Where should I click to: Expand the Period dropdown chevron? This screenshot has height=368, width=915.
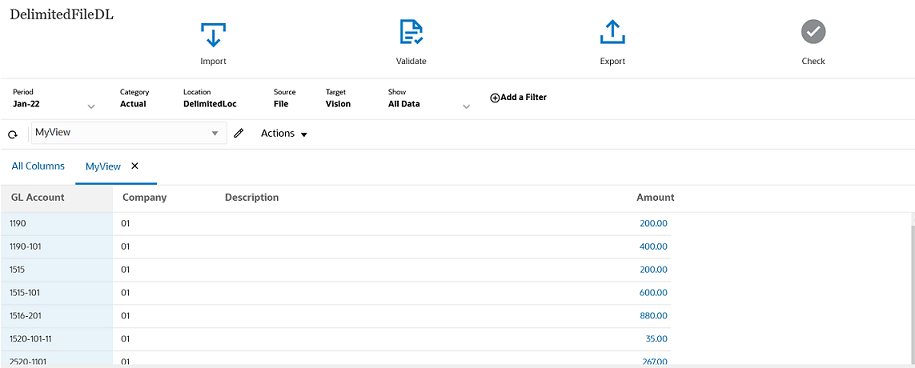coord(91,107)
